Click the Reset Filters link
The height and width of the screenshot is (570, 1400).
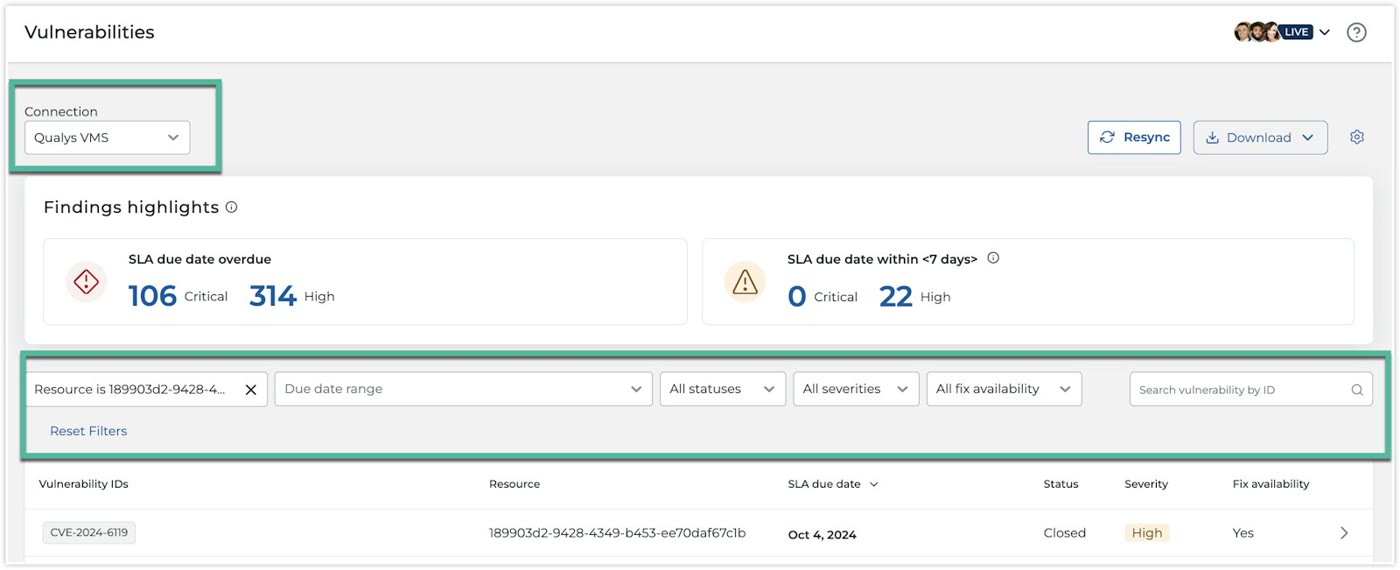pos(88,431)
